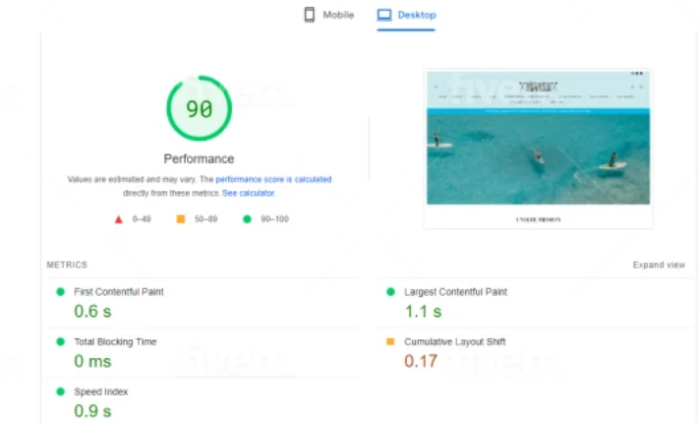Click the '50–89' legend text

[206, 219]
